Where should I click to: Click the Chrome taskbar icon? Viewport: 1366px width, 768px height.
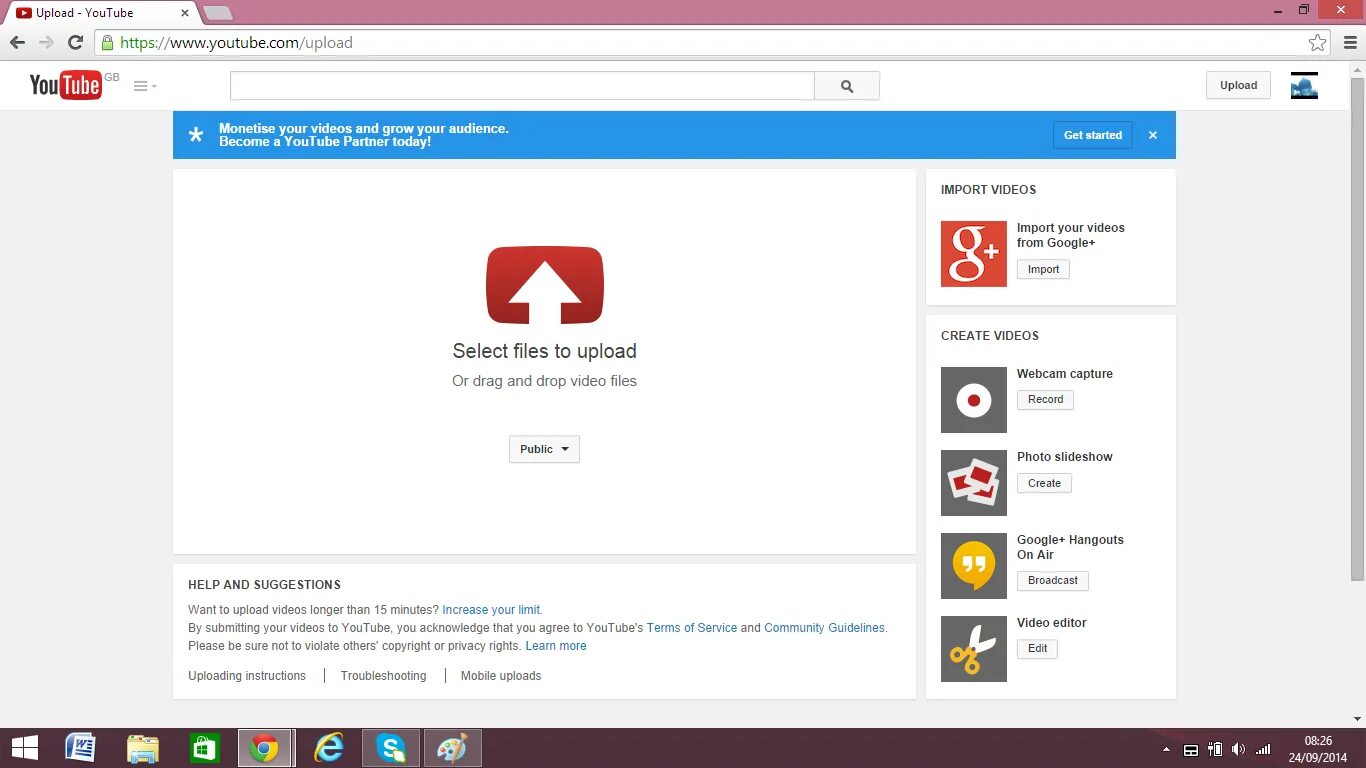click(265, 748)
